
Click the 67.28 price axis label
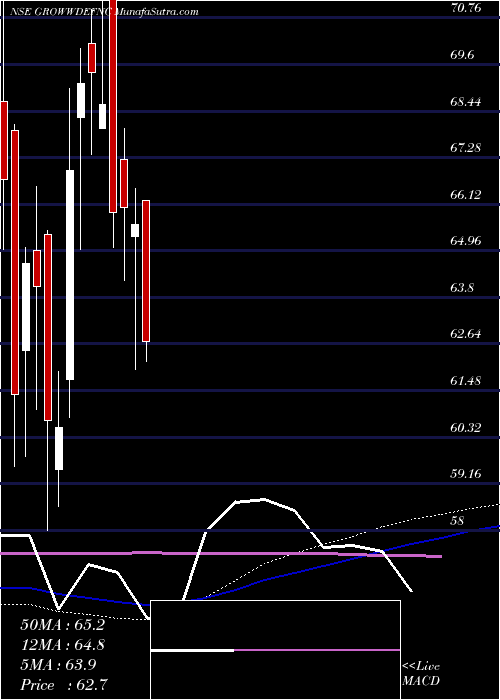coord(466,148)
